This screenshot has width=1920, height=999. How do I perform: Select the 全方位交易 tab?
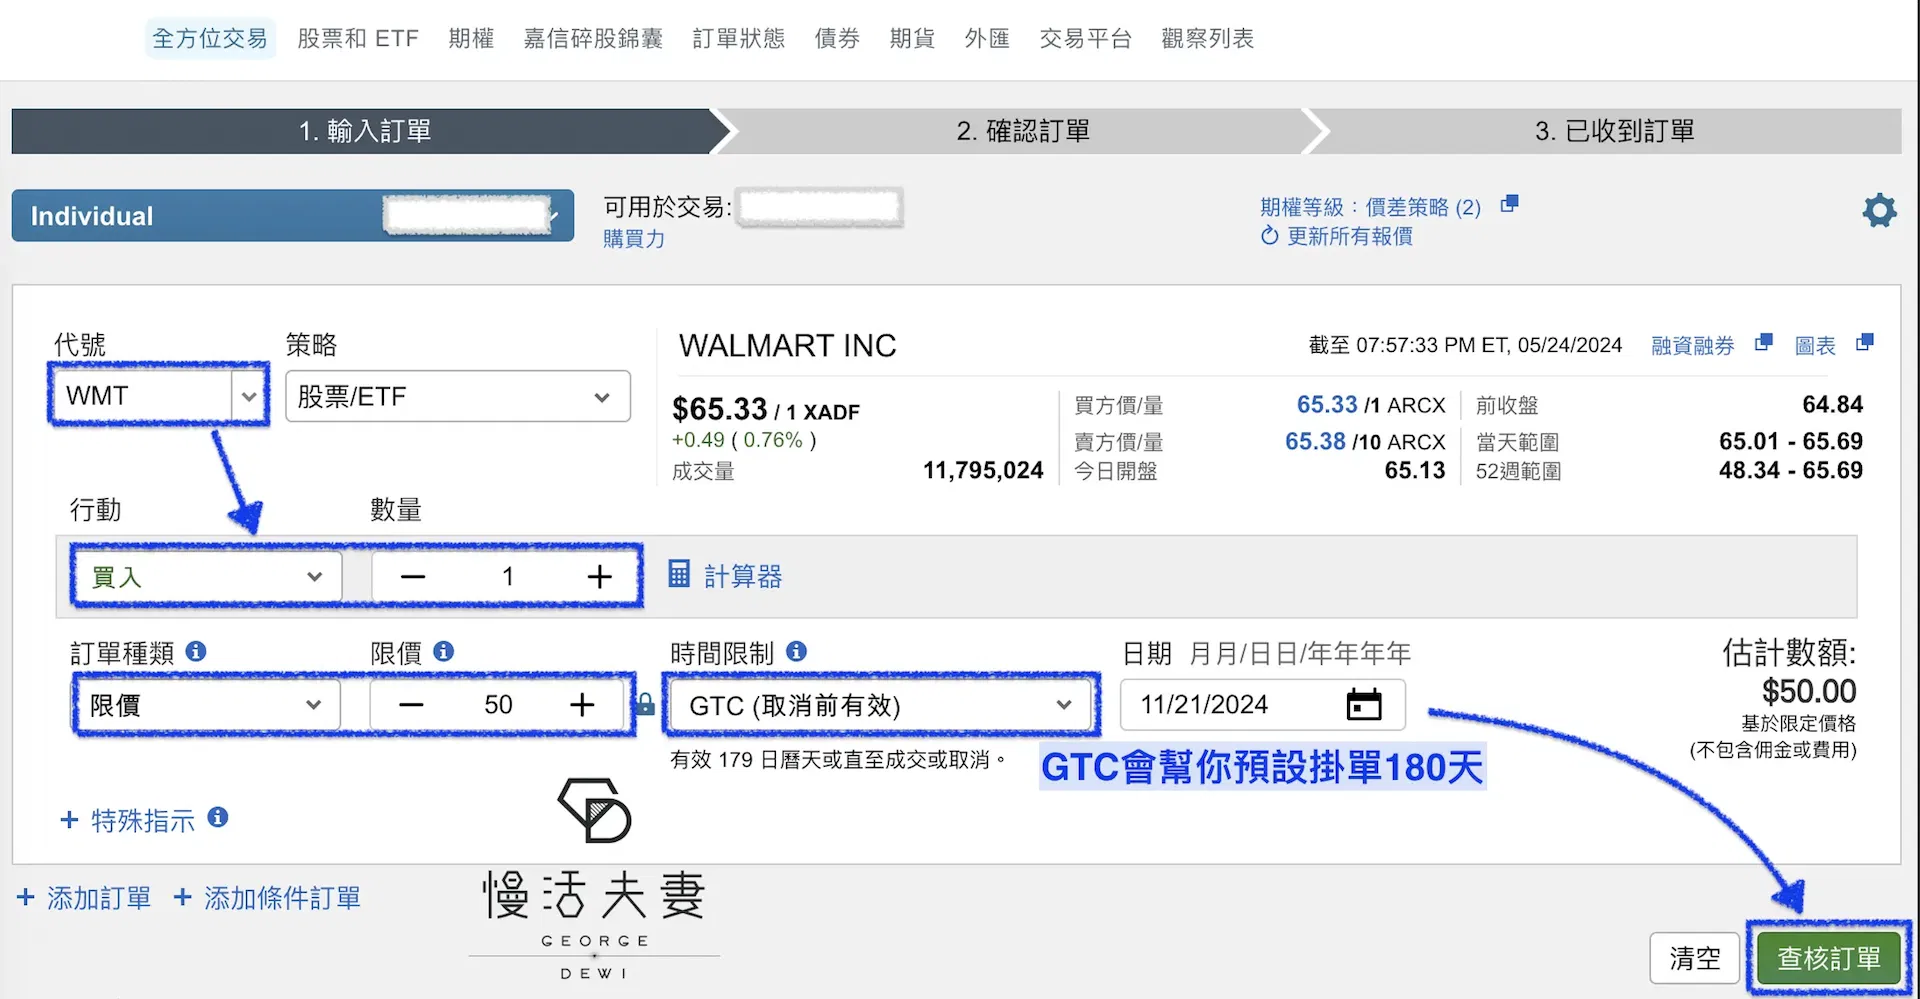(x=210, y=39)
